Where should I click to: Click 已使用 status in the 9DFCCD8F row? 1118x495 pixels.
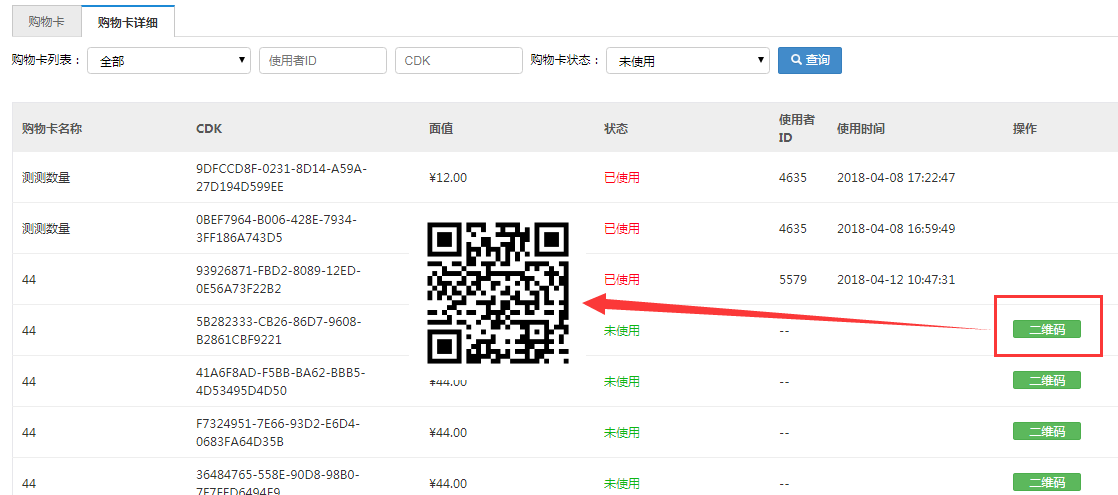(x=622, y=178)
